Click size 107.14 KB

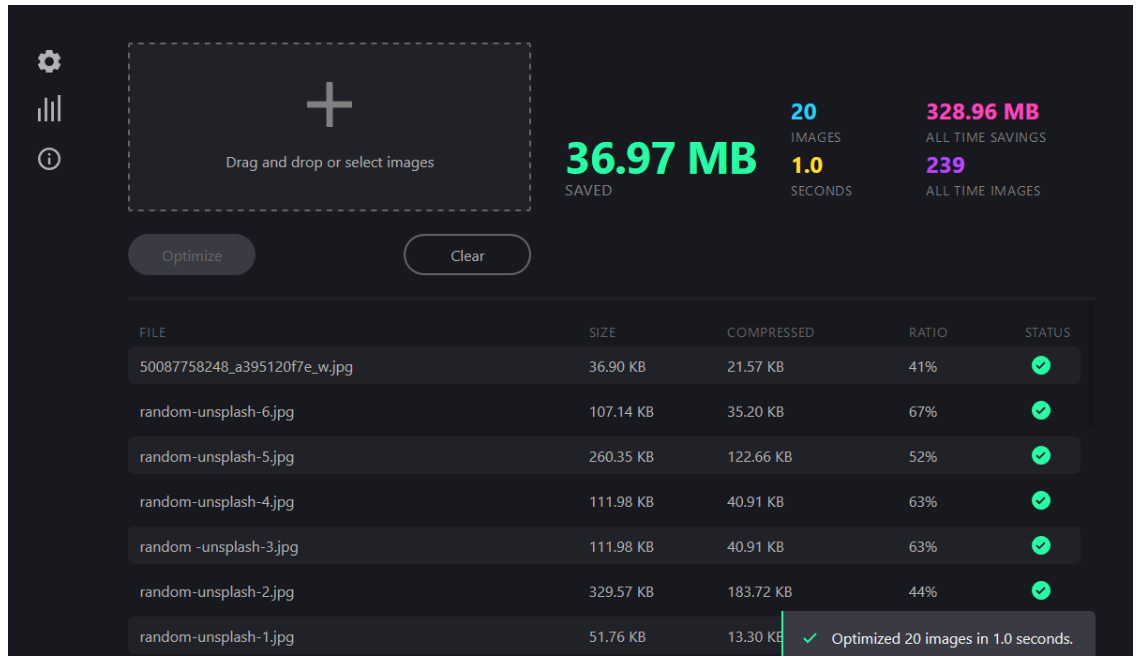[621, 411]
